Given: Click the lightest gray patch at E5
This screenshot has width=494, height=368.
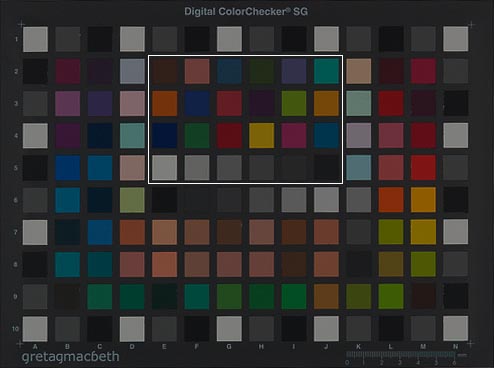Looking at the screenshot, I should (165, 168).
